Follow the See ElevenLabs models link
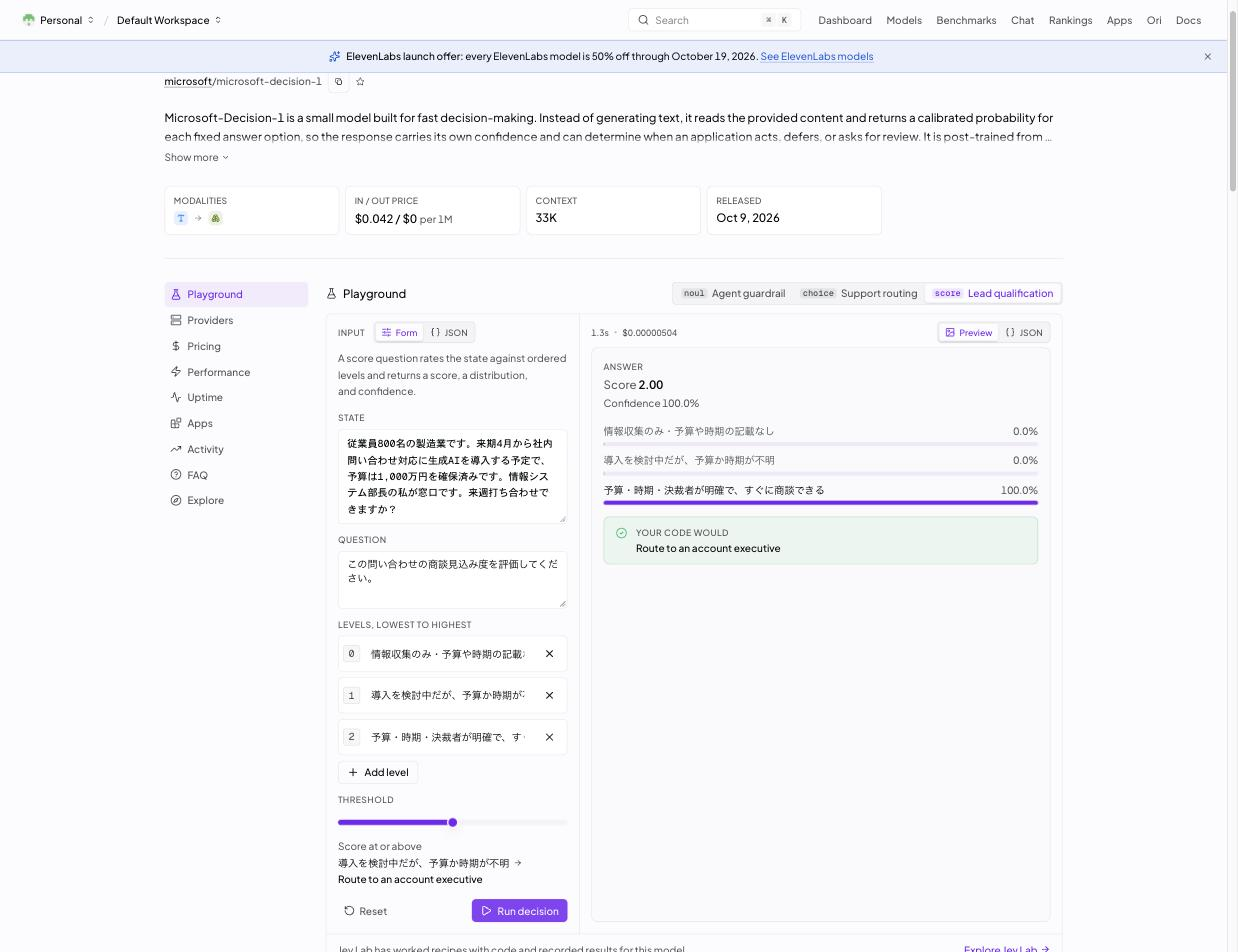The height and width of the screenshot is (952, 1238). point(816,56)
